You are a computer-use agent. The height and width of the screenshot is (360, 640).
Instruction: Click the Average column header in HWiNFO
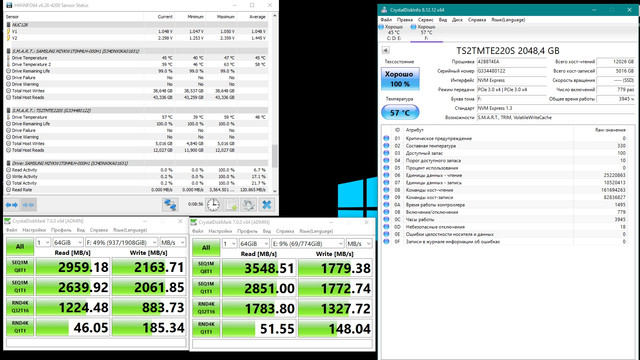(257, 17)
